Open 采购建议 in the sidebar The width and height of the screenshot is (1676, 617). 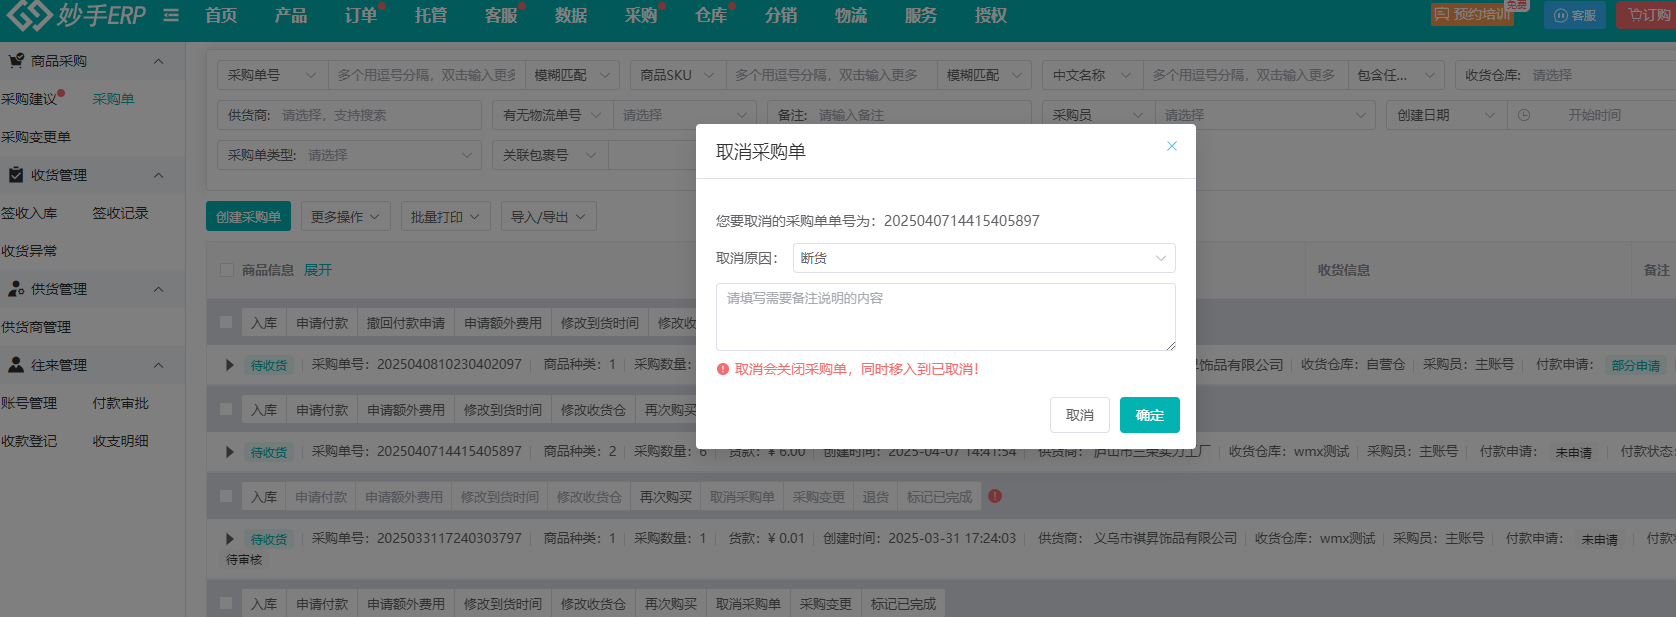coord(29,99)
